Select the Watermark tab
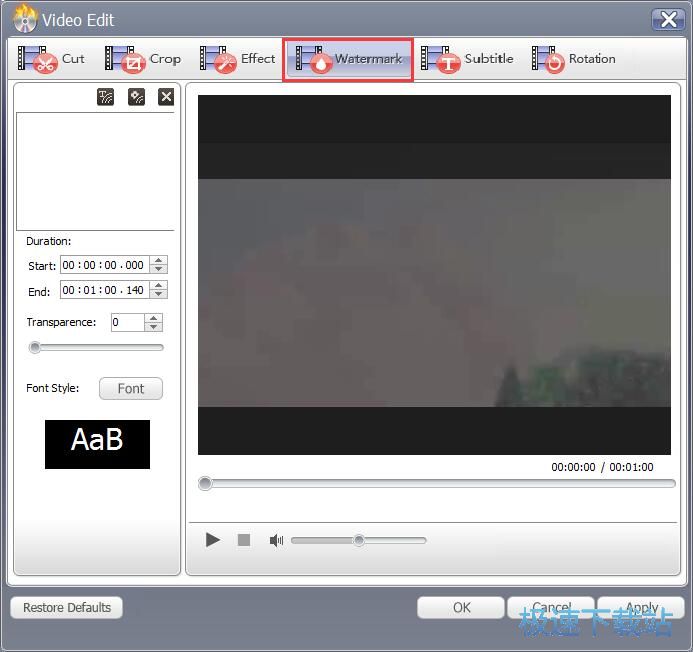 click(x=348, y=59)
